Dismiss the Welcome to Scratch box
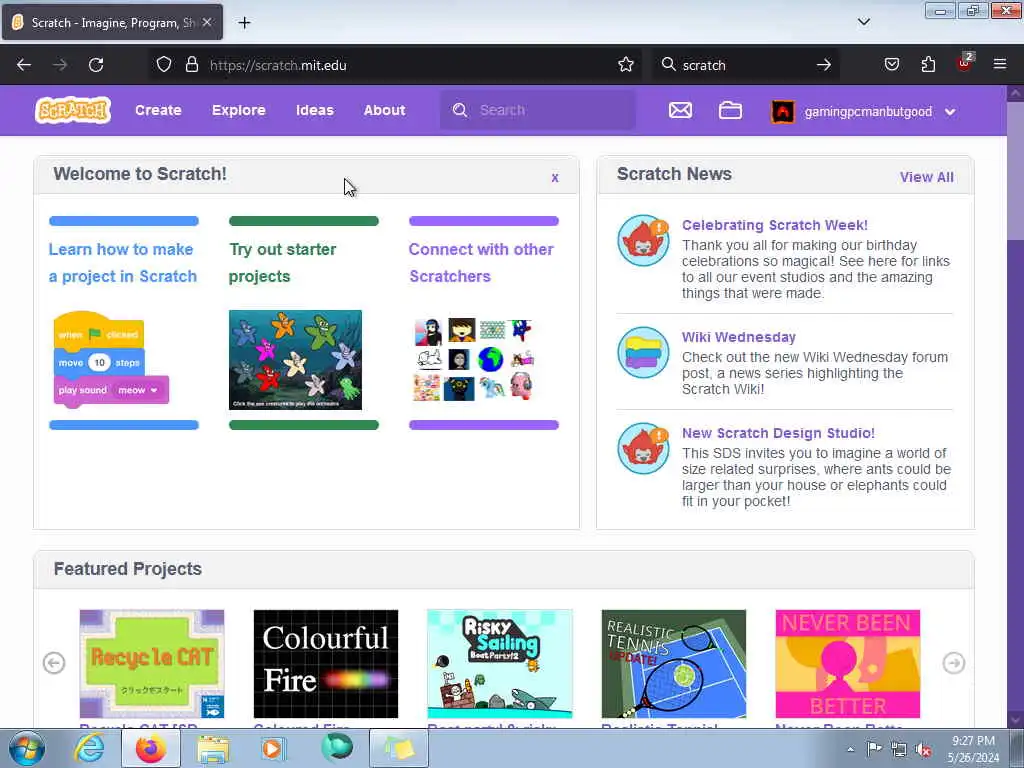Image resolution: width=1024 pixels, height=768 pixels. (554, 178)
